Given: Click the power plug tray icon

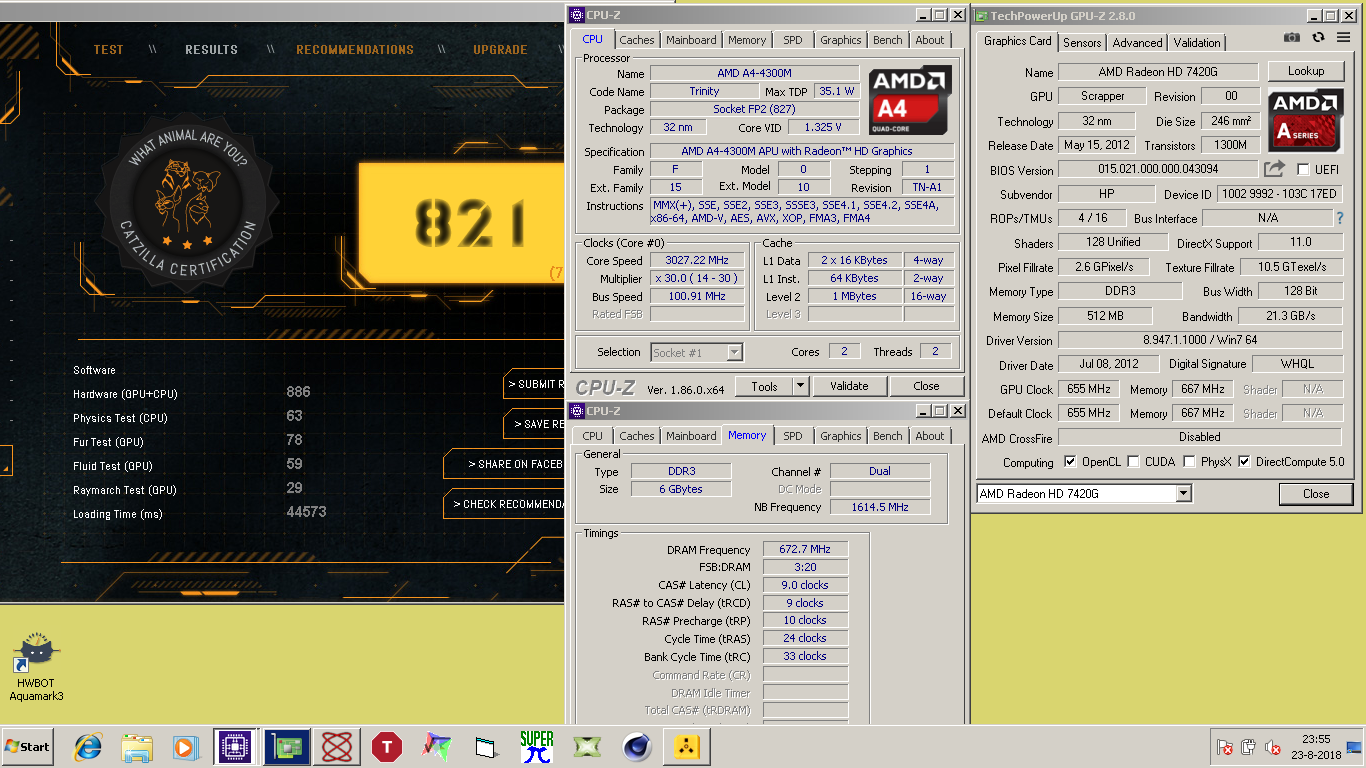Looking at the screenshot, I should pyautogui.click(x=1248, y=747).
